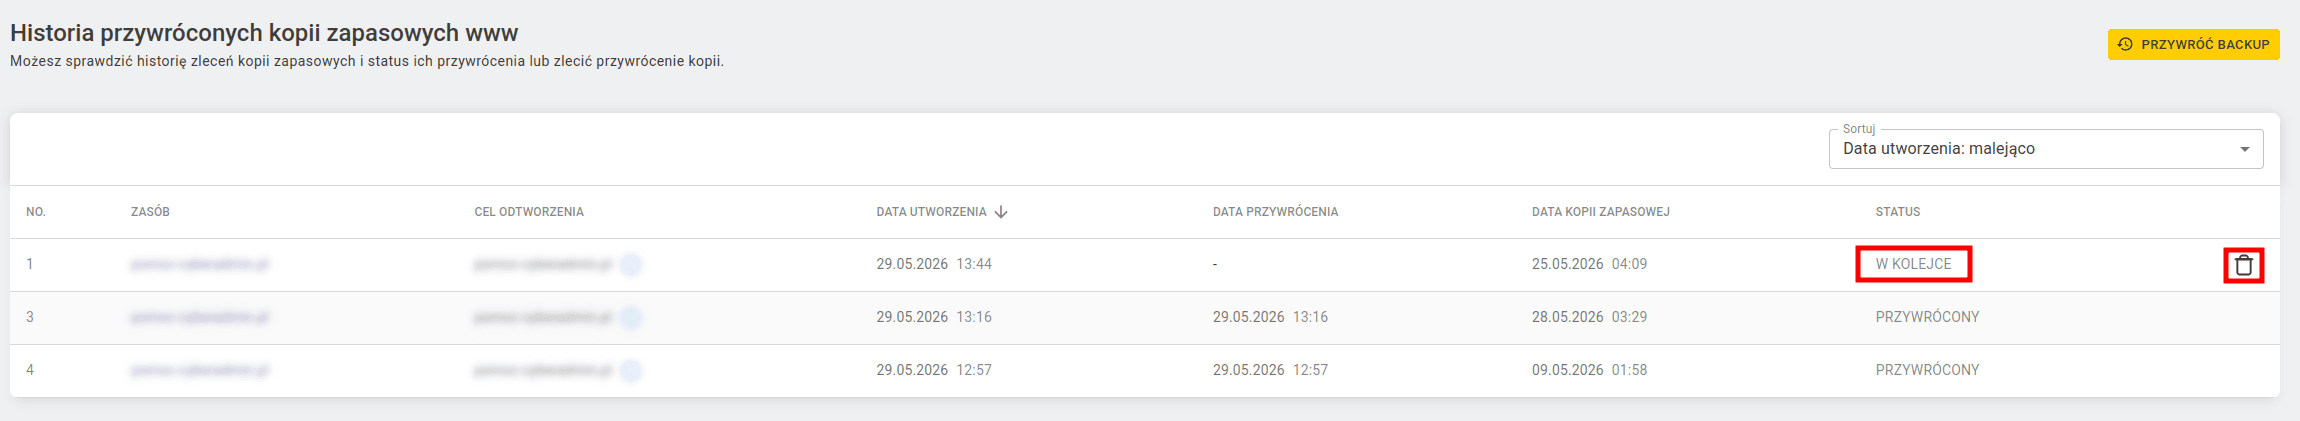Click the Zasób column header

pos(150,212)
